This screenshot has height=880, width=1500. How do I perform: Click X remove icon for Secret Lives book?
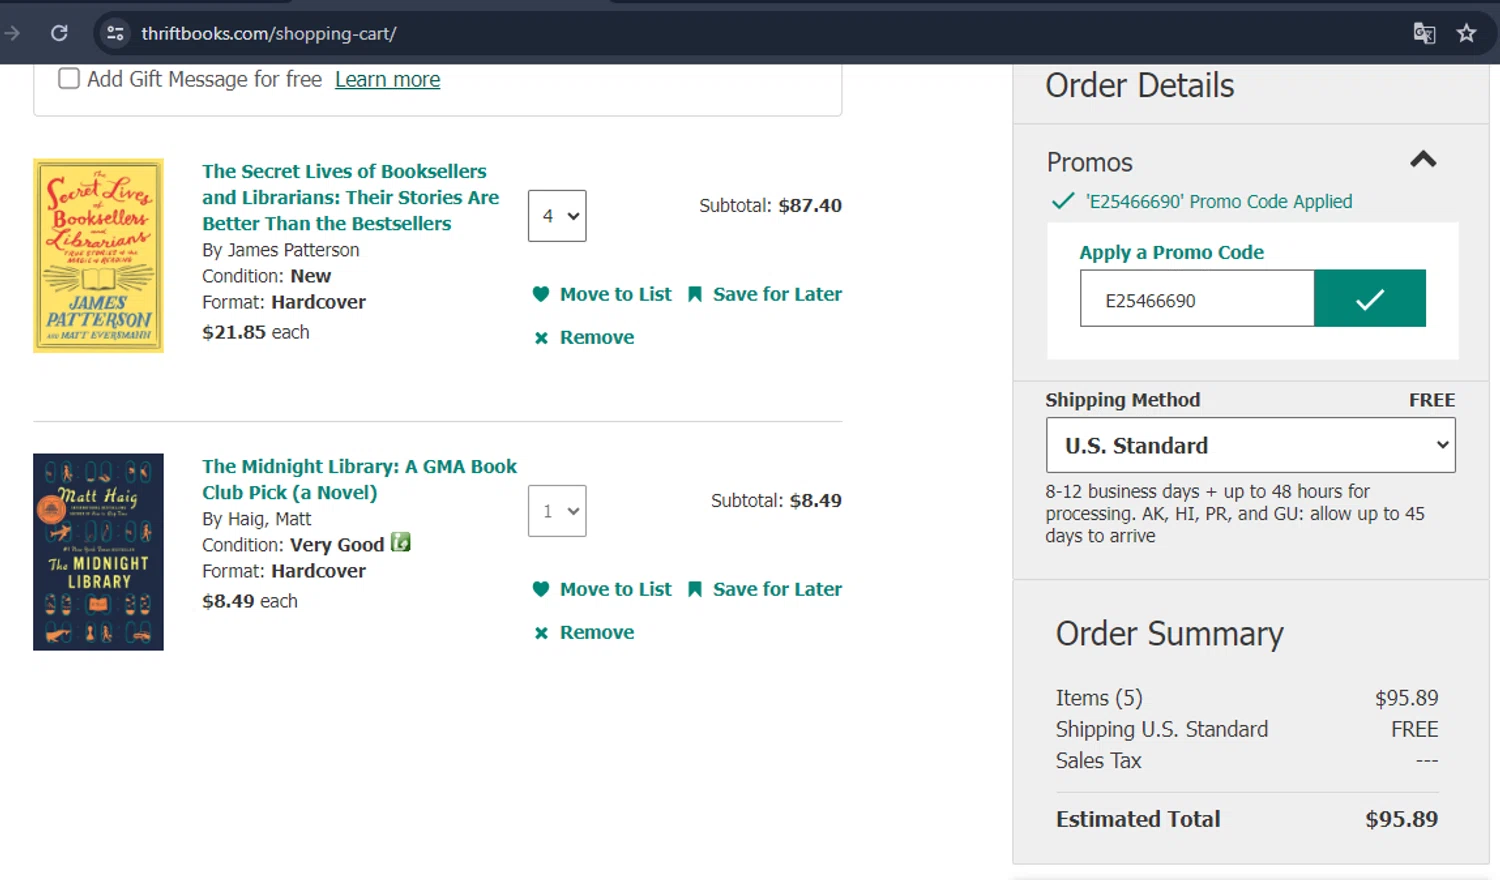(x=541, y=338)
